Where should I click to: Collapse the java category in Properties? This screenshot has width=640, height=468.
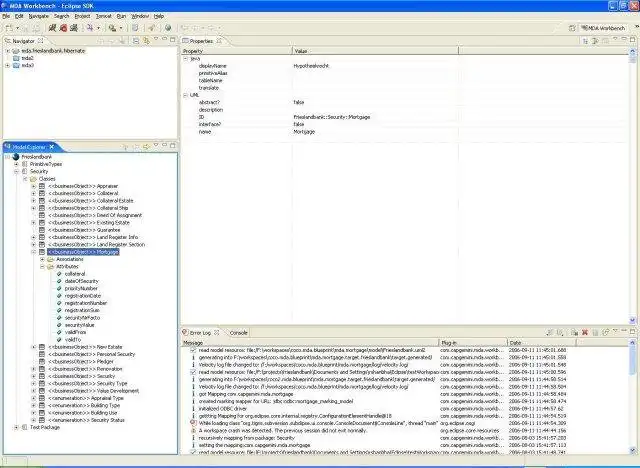pos(185,59)
